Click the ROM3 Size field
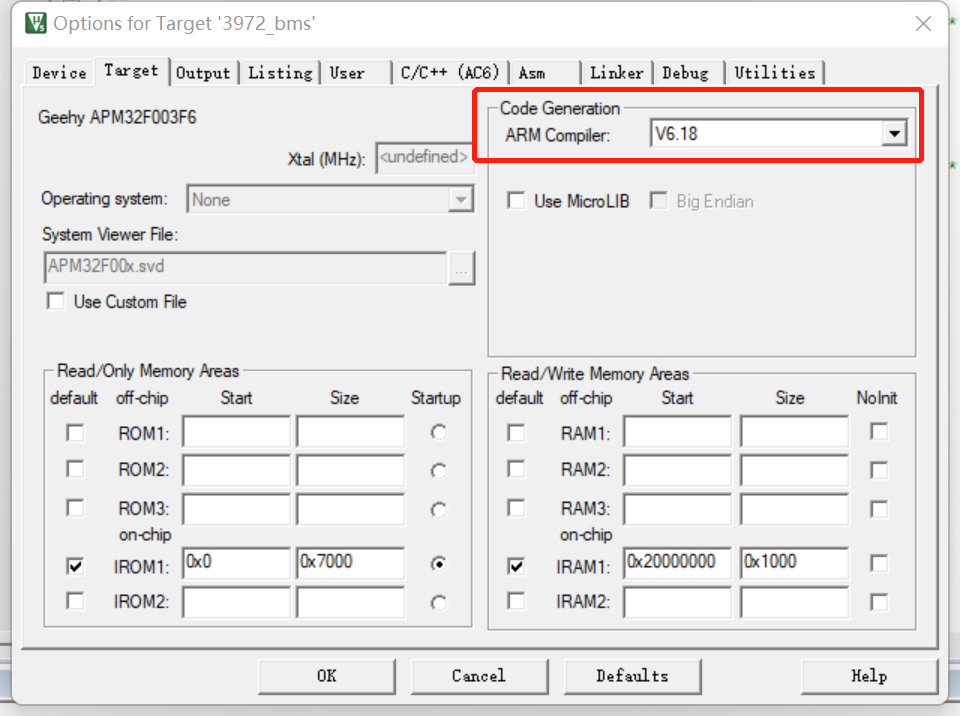This screenshot has height=716, width=960. [x=351, y=510]
